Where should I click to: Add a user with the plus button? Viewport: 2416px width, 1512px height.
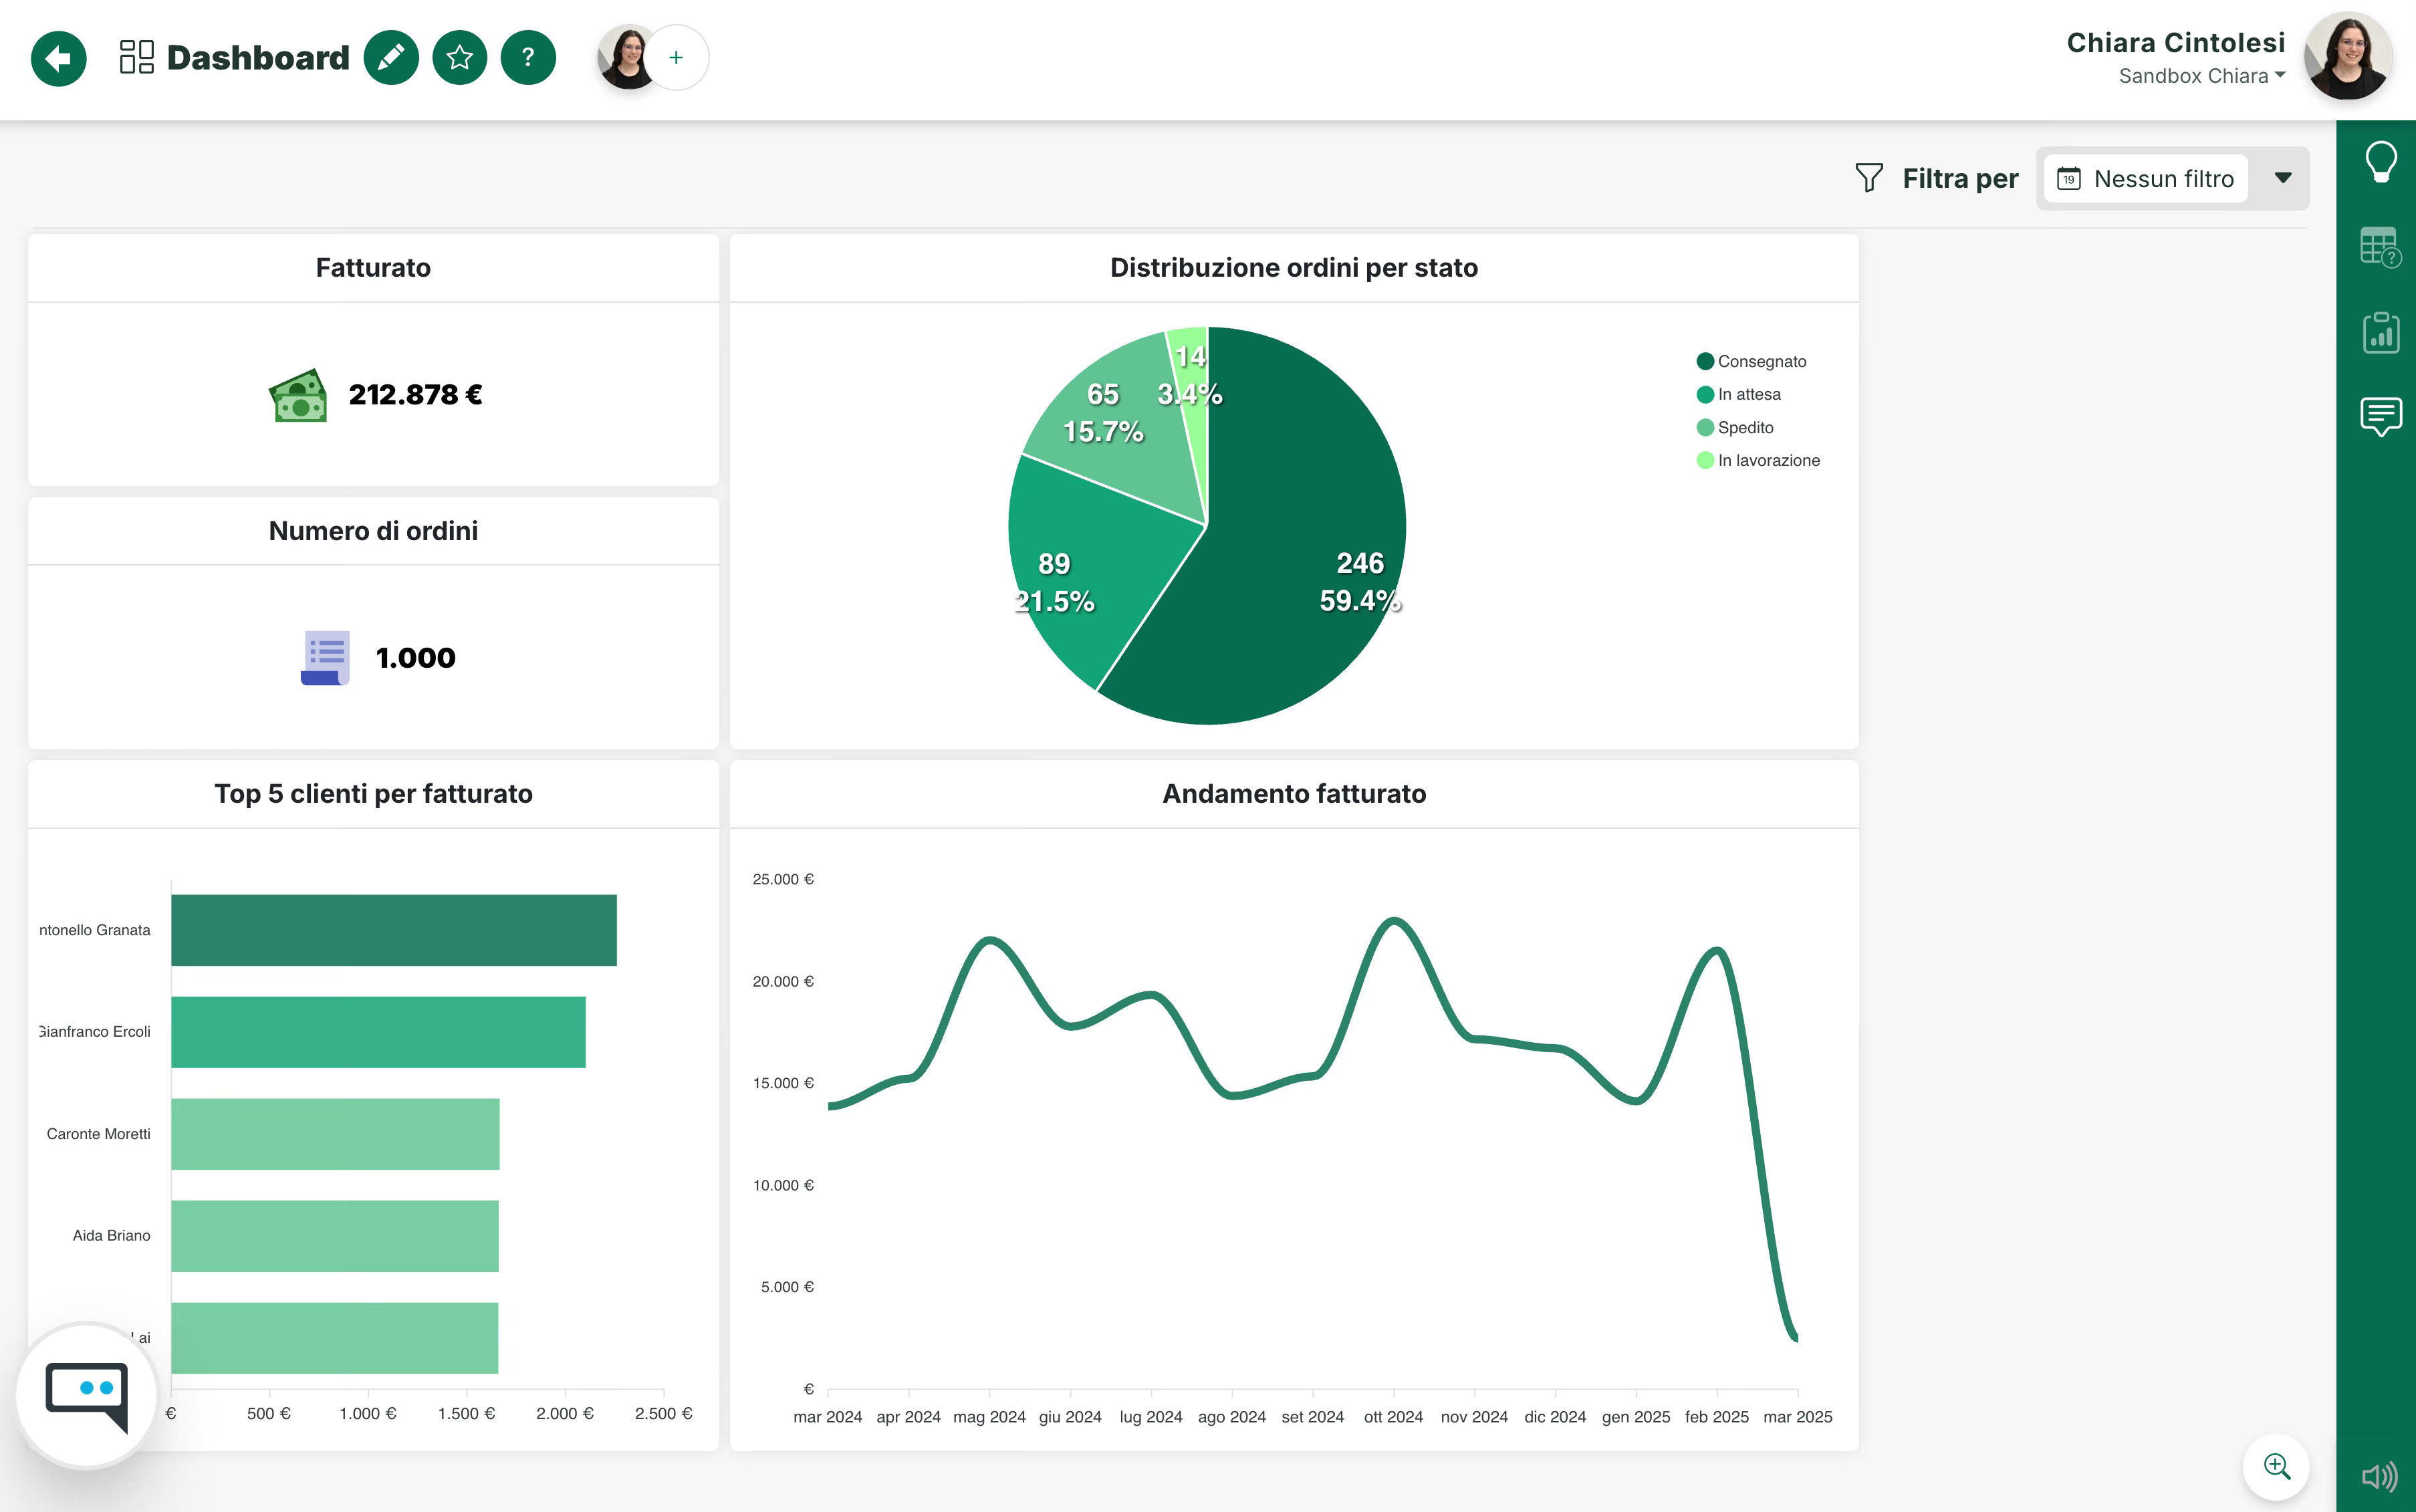[x=677, y=58]
